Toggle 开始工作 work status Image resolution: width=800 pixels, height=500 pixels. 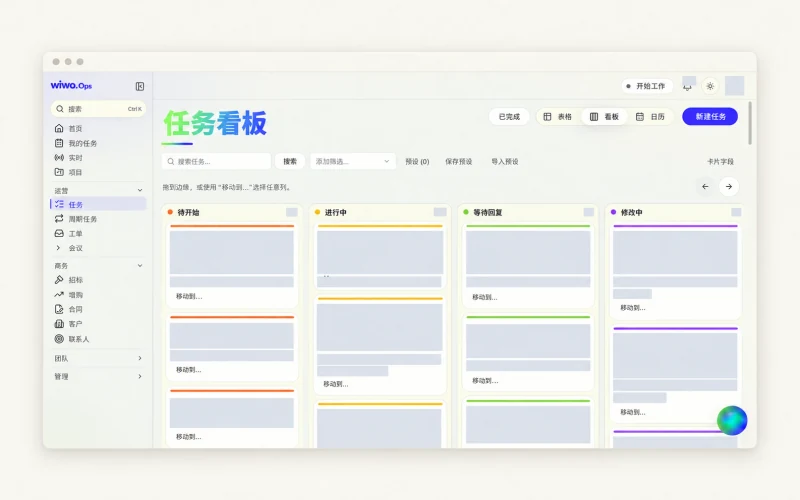pyautogui.click(x=646, y=86)
